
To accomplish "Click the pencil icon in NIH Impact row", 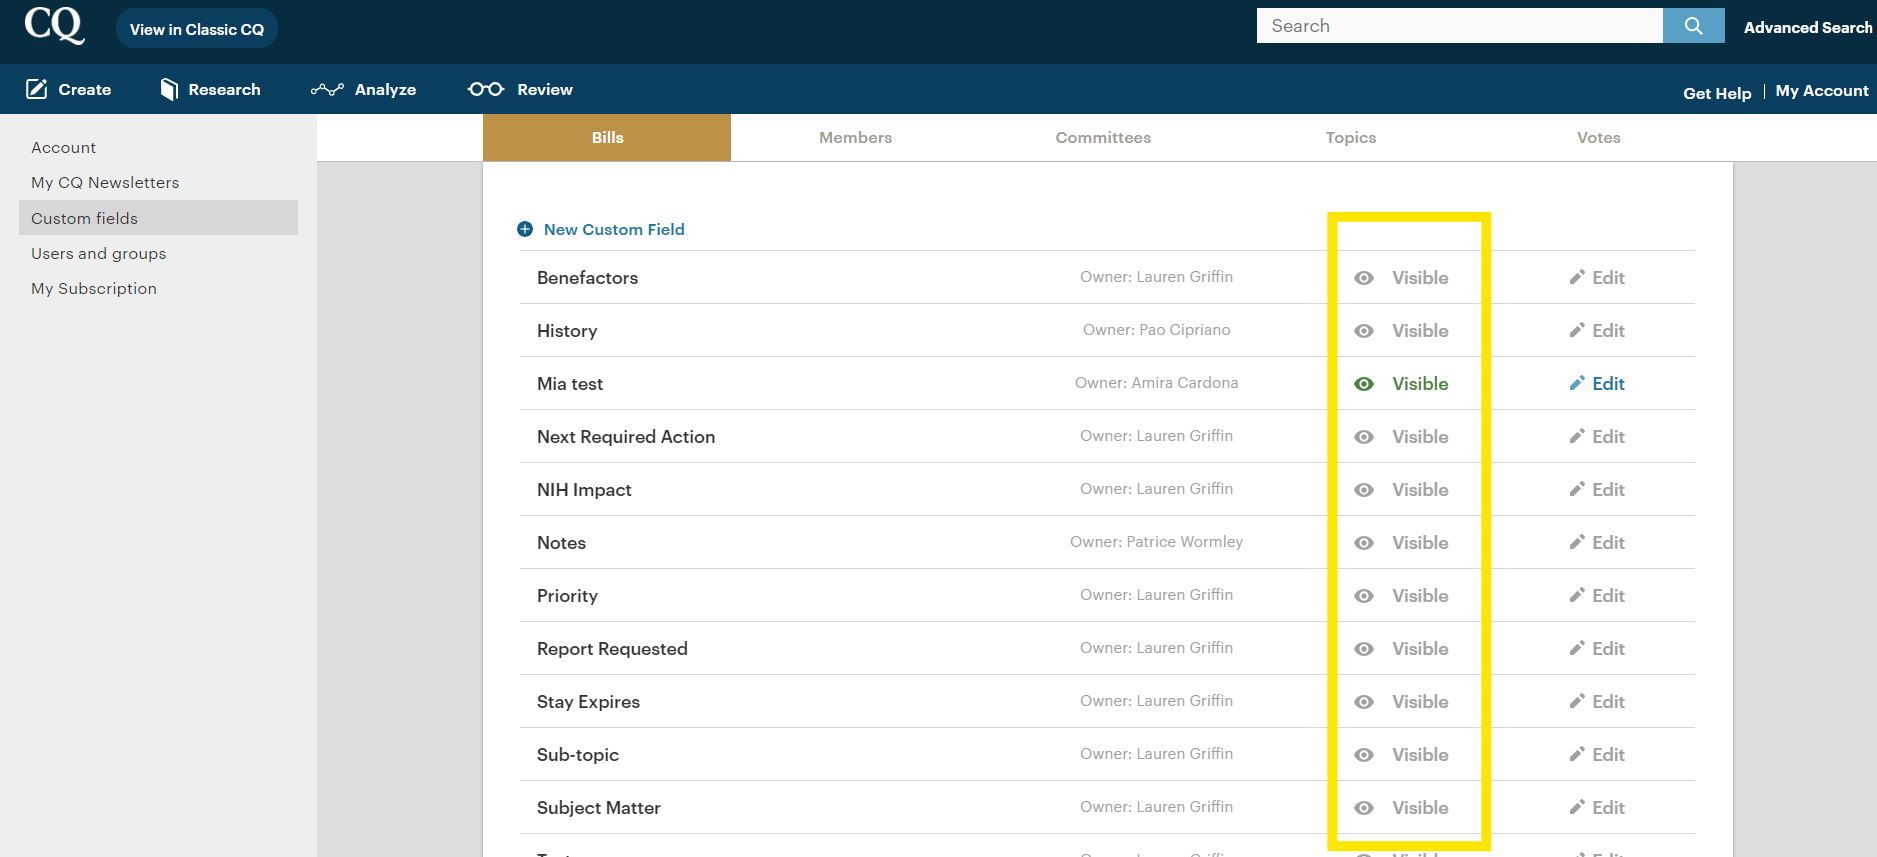I will point(1577,489).
